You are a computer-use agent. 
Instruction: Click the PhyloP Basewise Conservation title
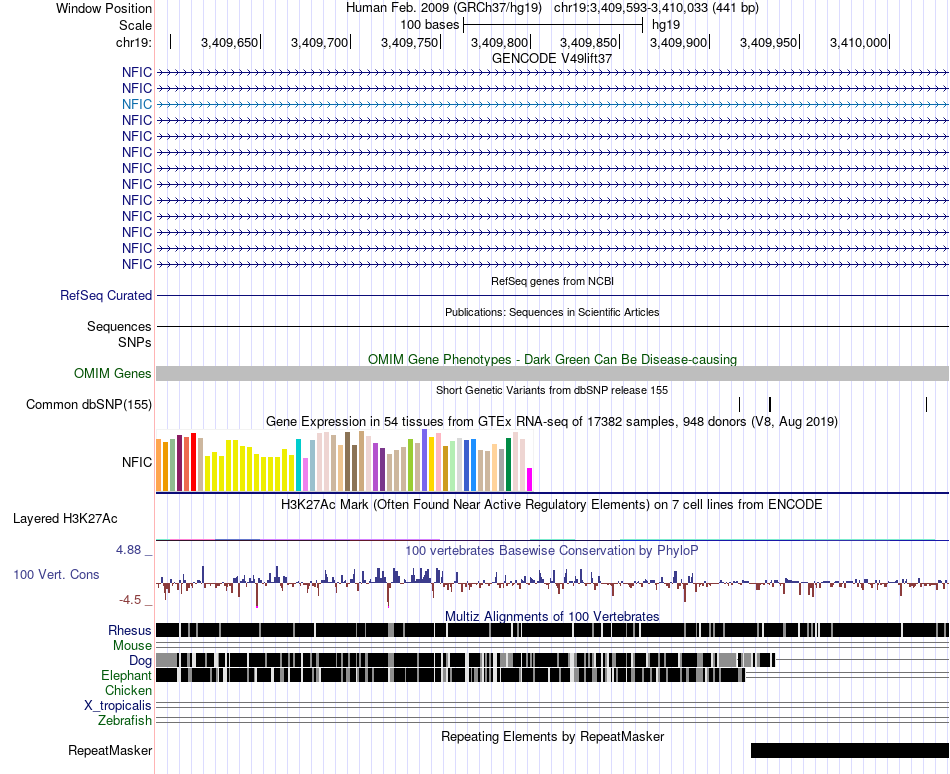pyautogui.click(x=552, y=551)
